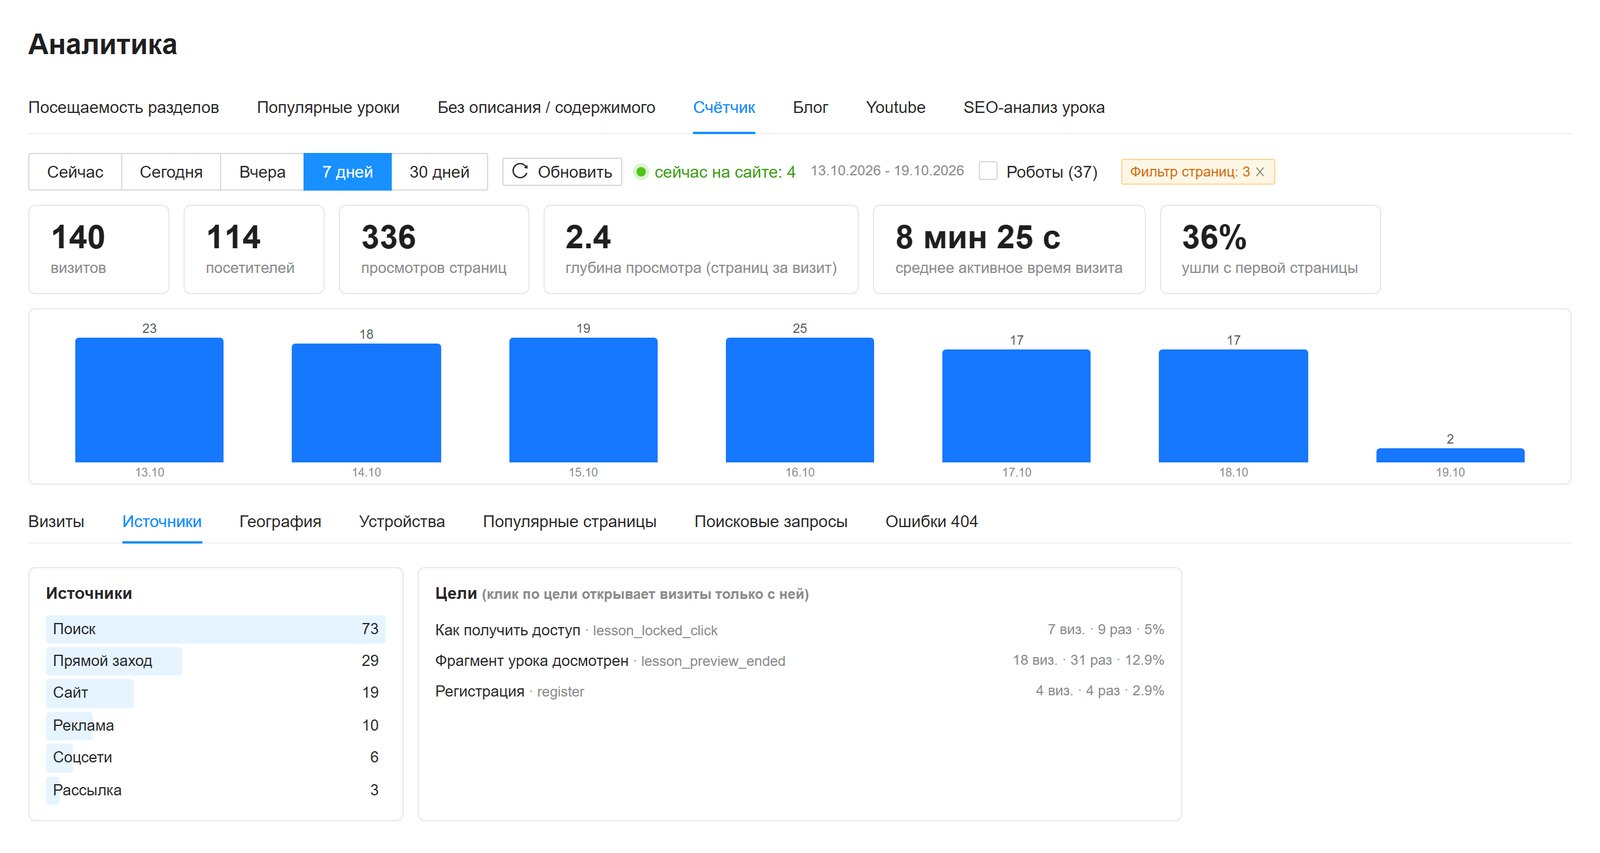
Task: Remove the page filter with its X icon
Action: (x=1260, y=172)
